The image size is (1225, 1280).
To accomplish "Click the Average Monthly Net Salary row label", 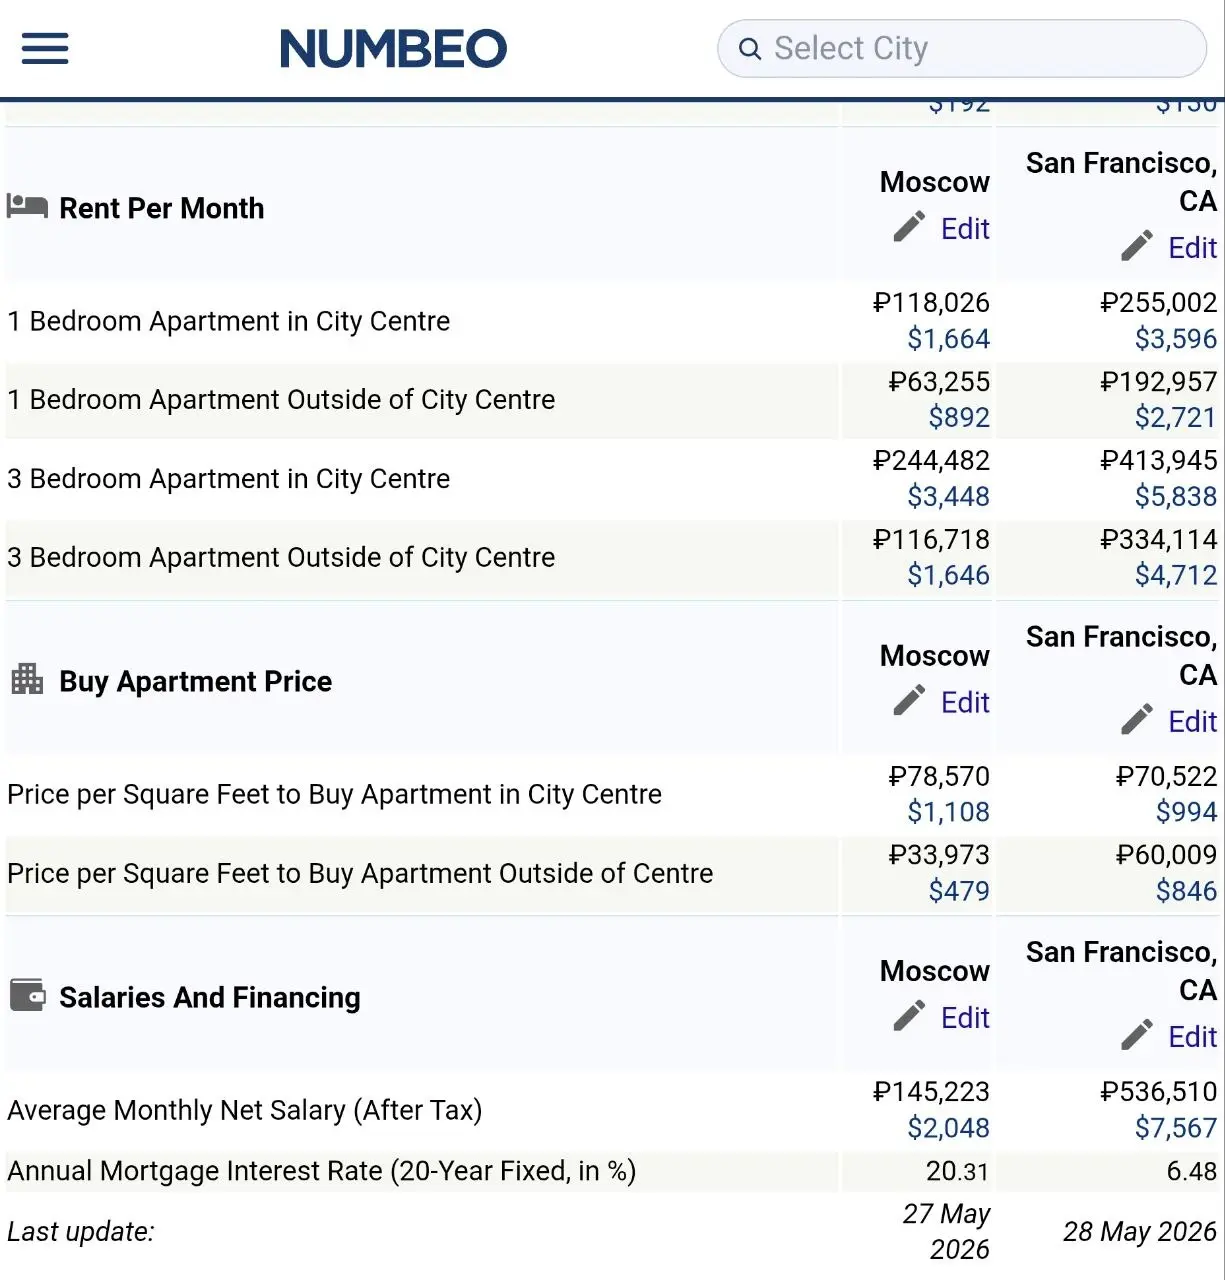I will (245, 1110).
